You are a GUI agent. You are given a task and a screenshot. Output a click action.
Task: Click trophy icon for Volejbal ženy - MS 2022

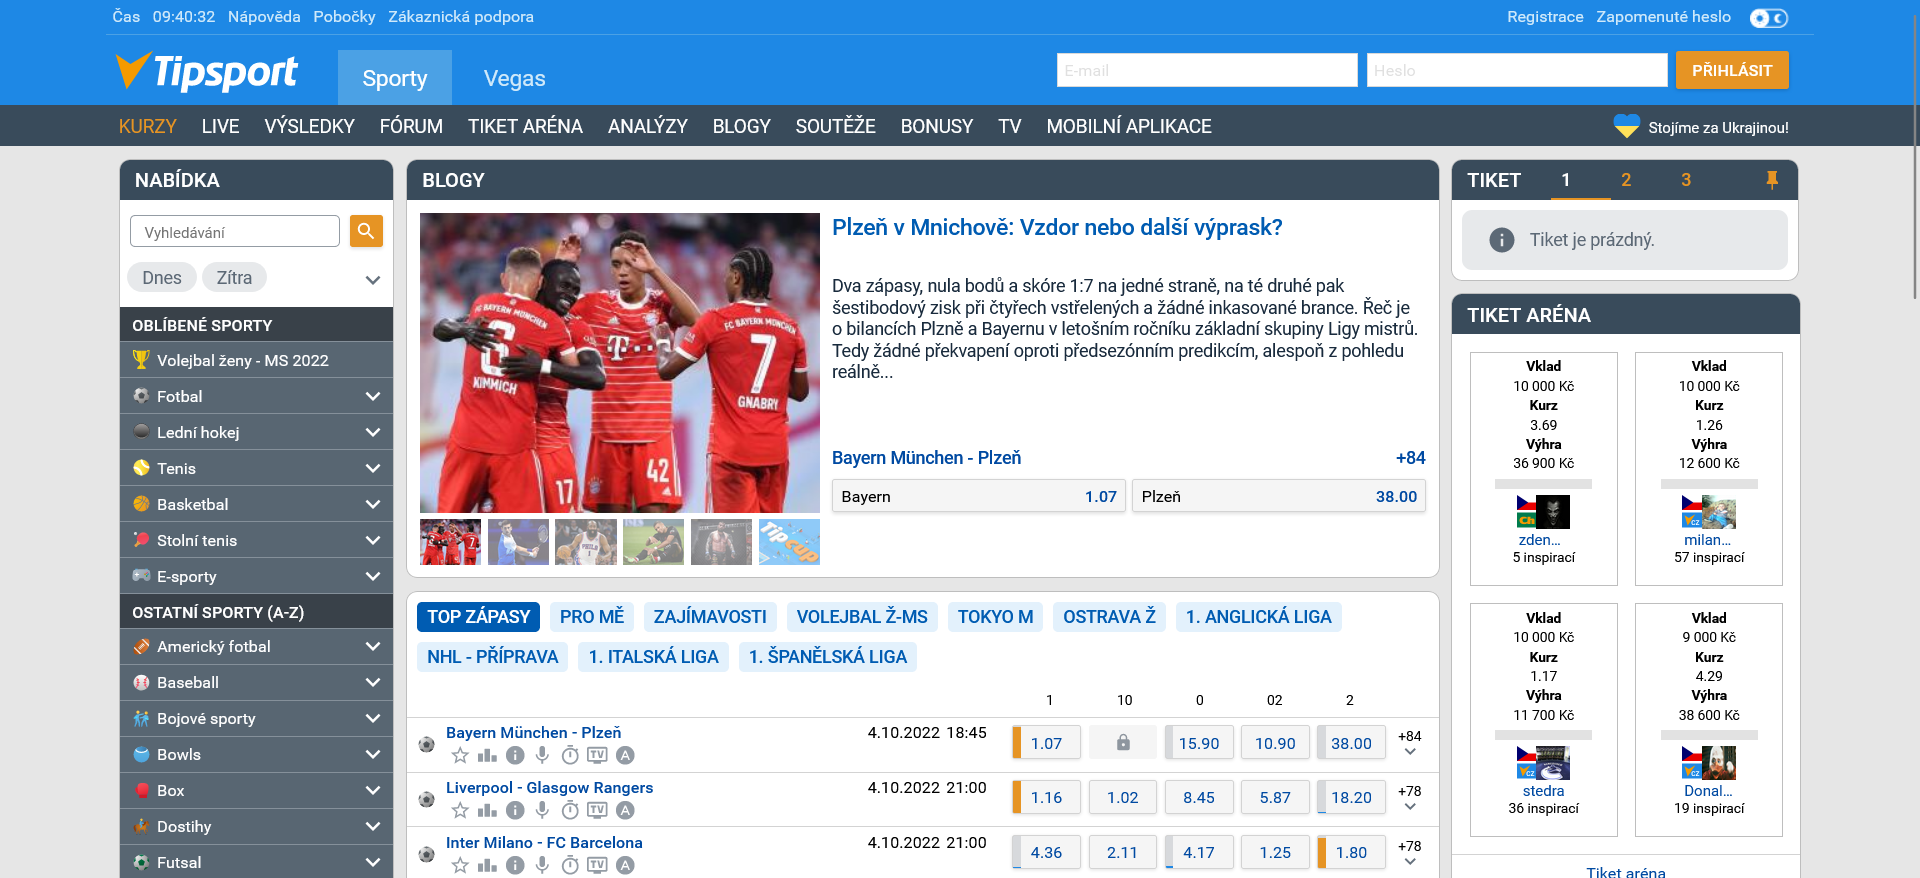coord(141,360)
